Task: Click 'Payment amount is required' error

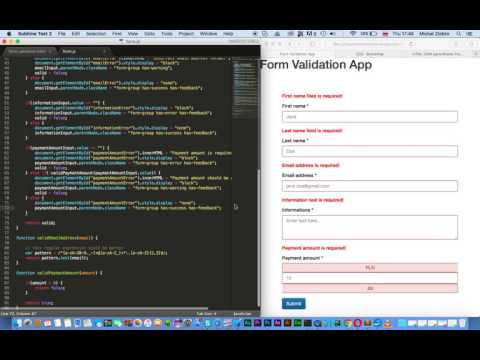Action: 314,248
